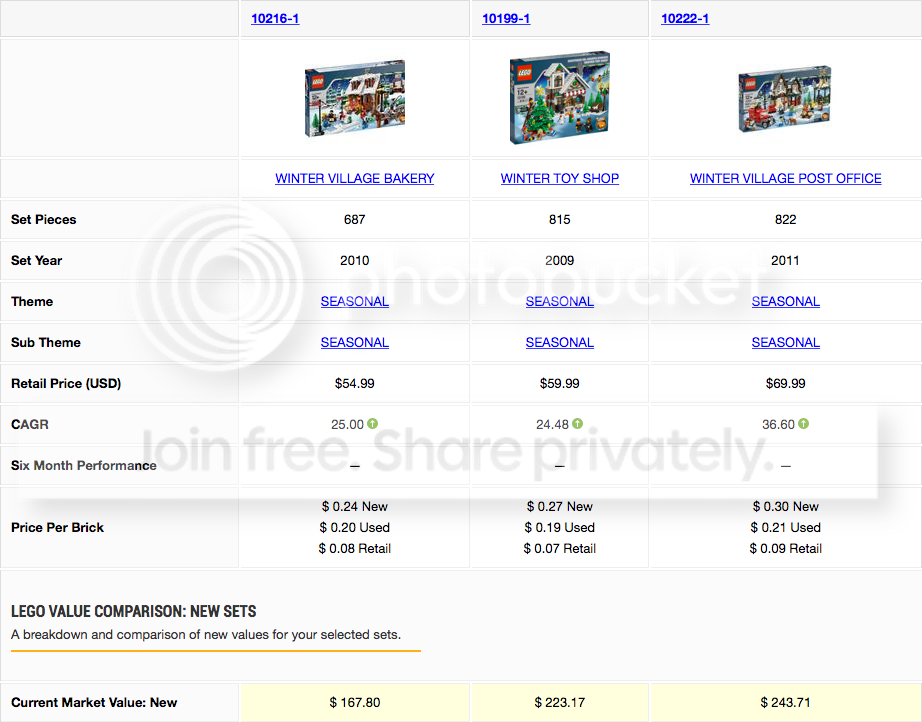This screenshot has height=722, width=922.
Task: Click the CAGR row label
Action: pos(30,424)
